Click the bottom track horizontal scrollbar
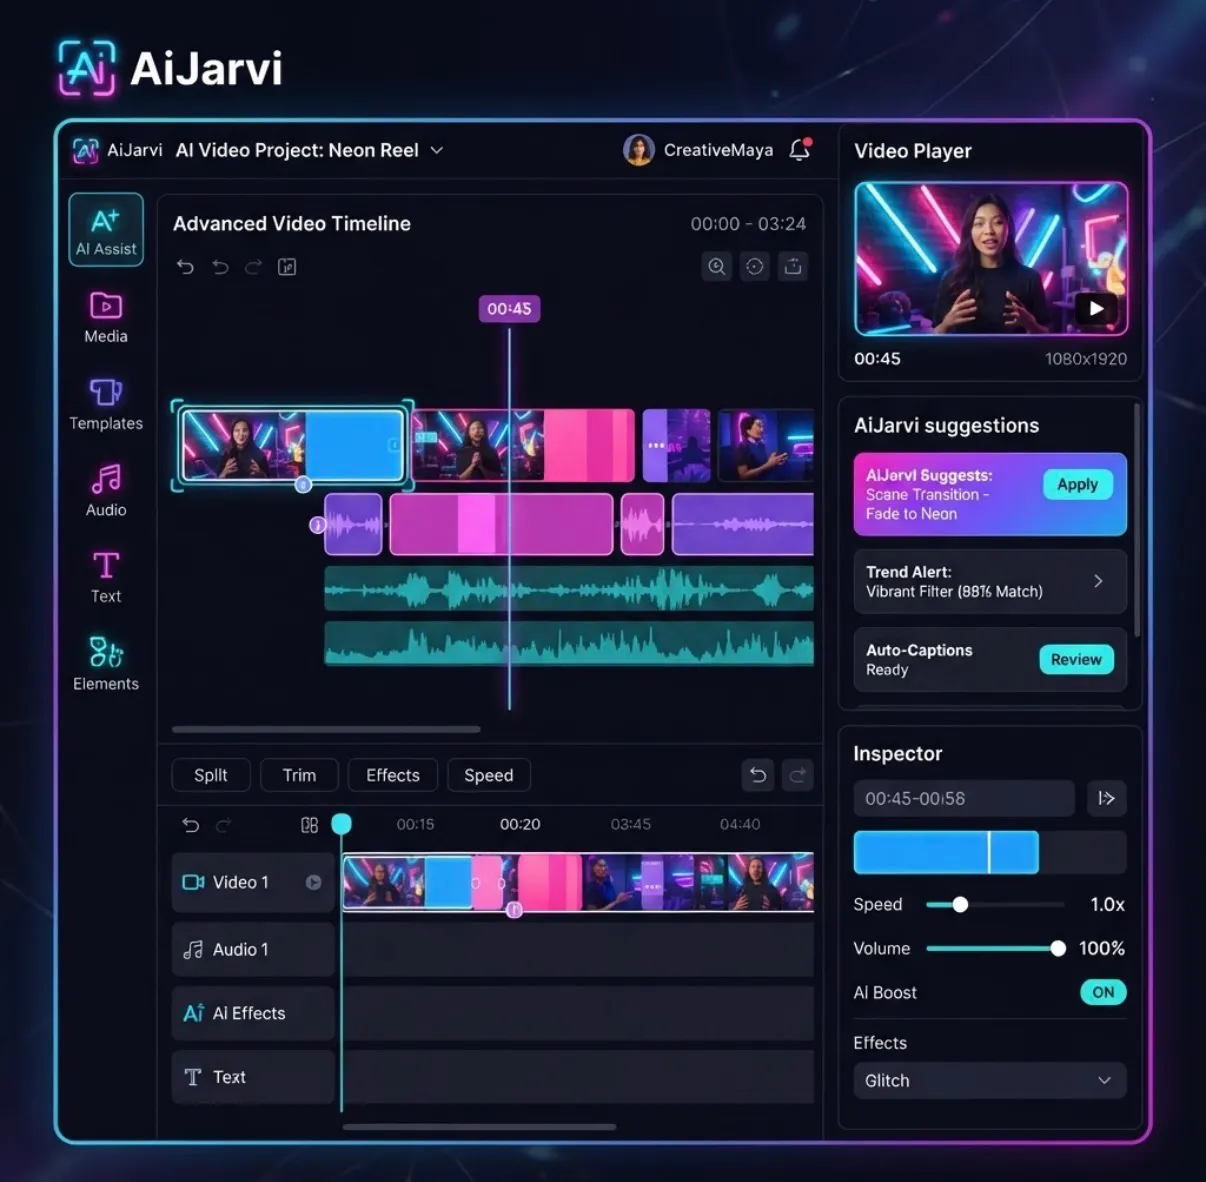1206x1182 pixels. 479,1127
